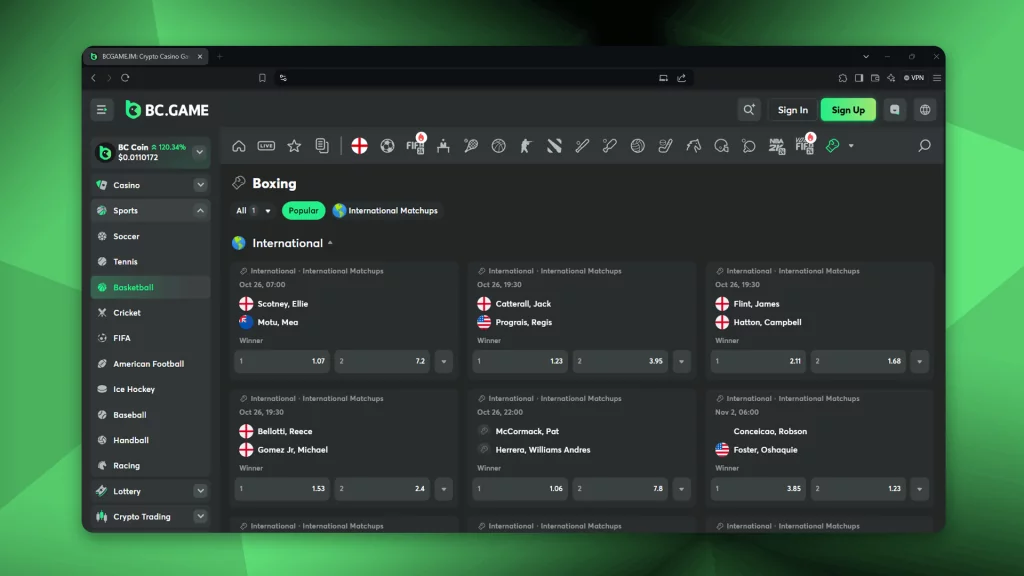
Task: Select the horse racing icon
Action: click(694, 146)
